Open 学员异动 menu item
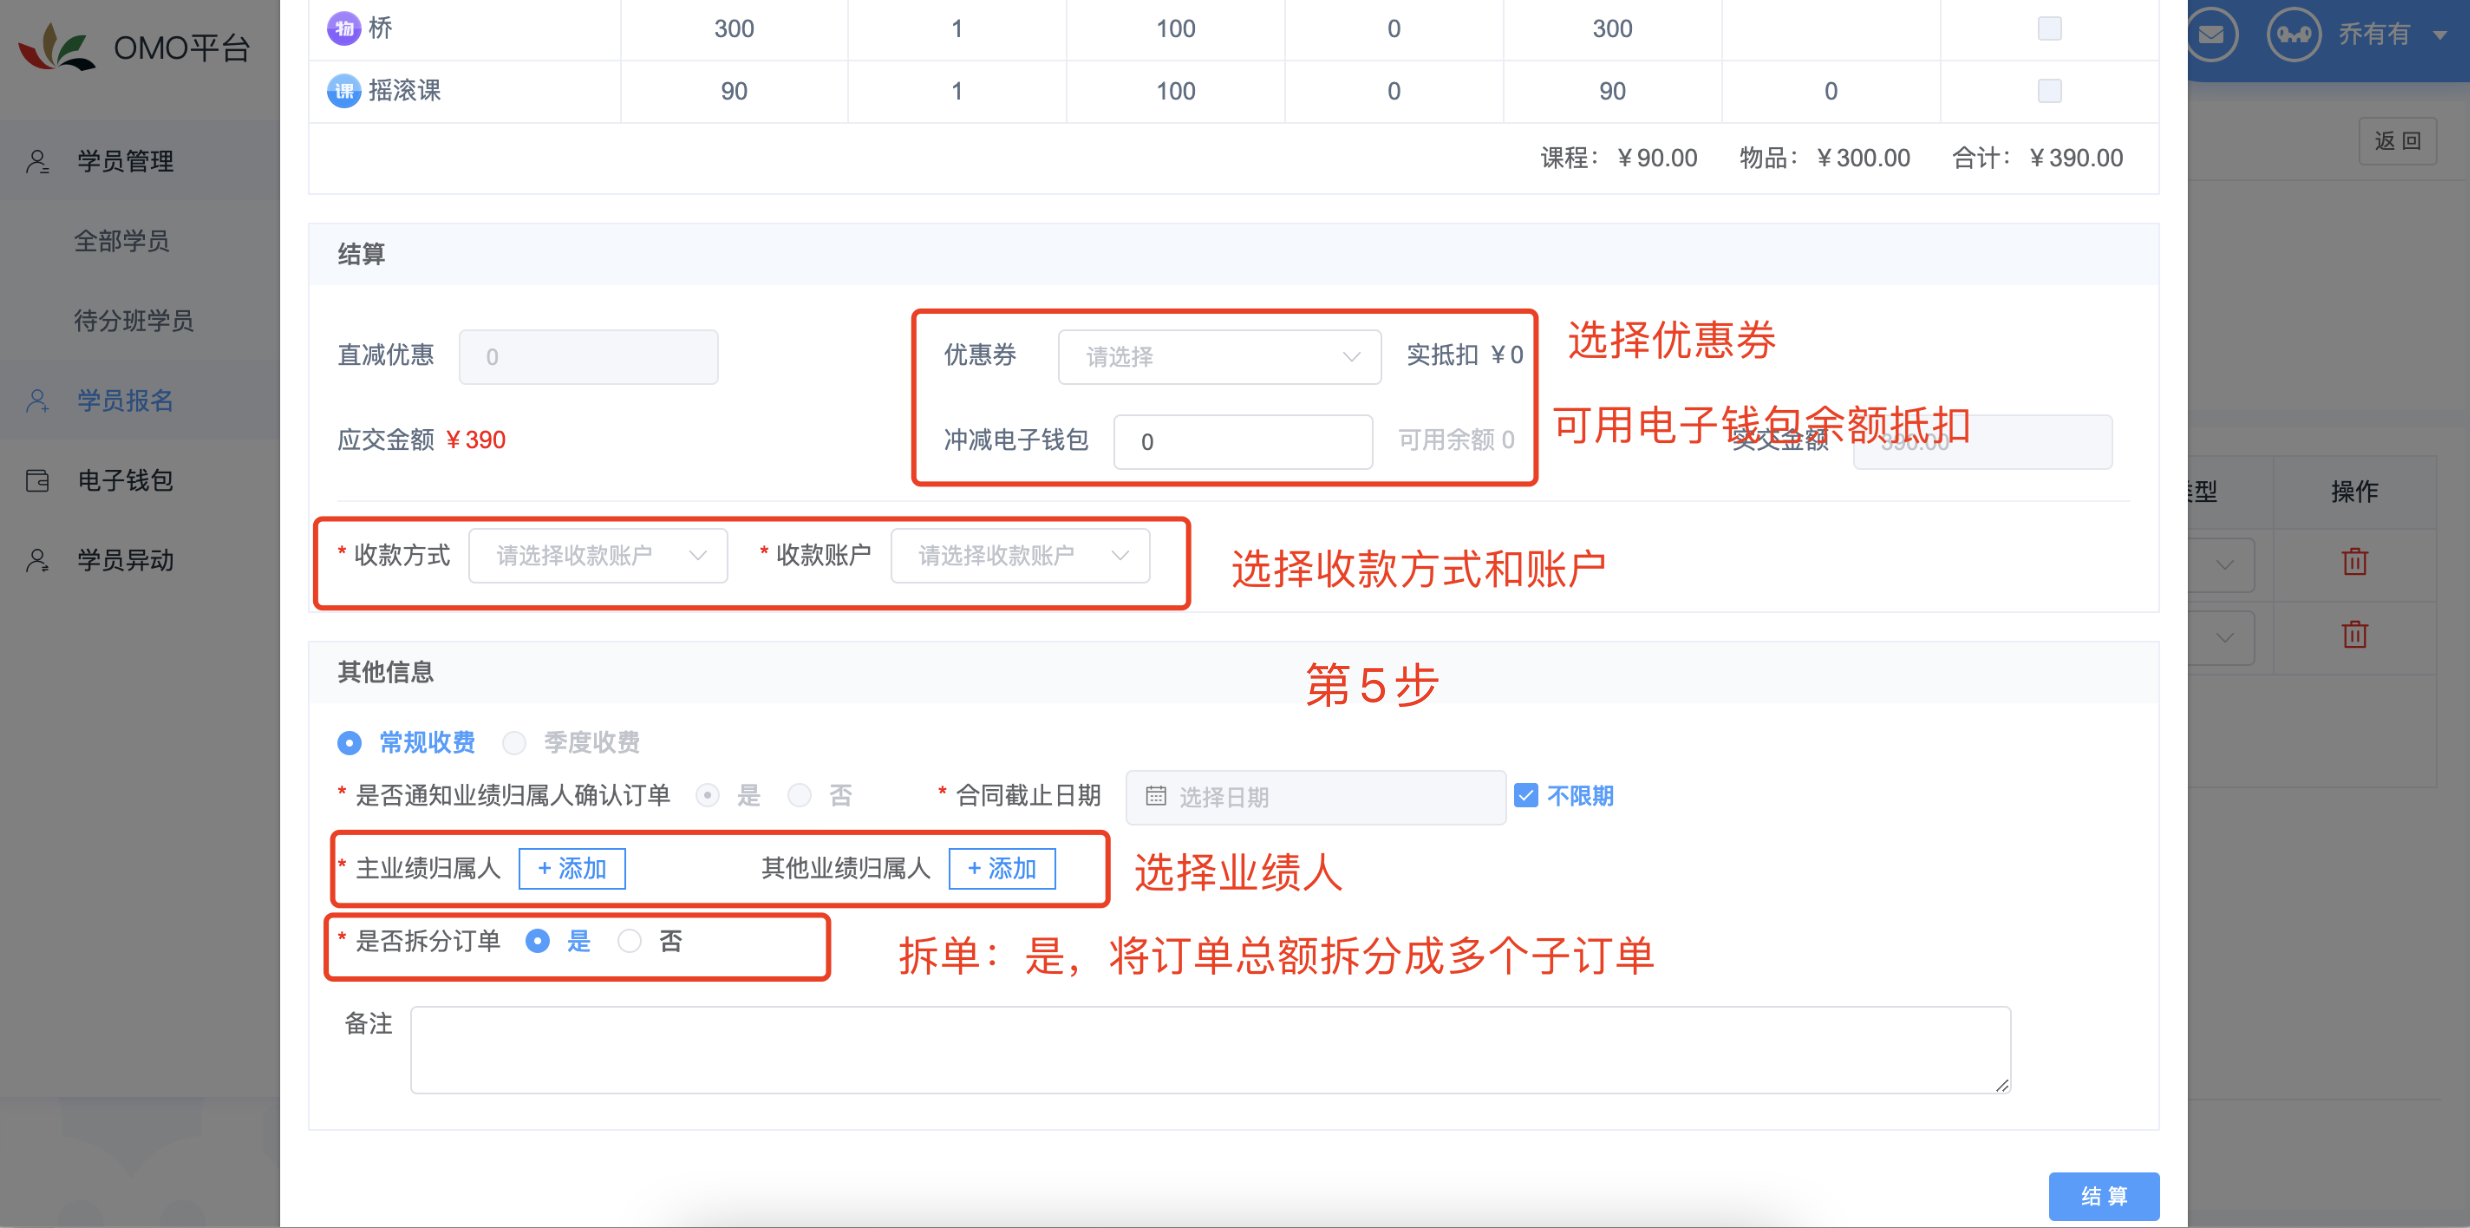 coord(140,560)
